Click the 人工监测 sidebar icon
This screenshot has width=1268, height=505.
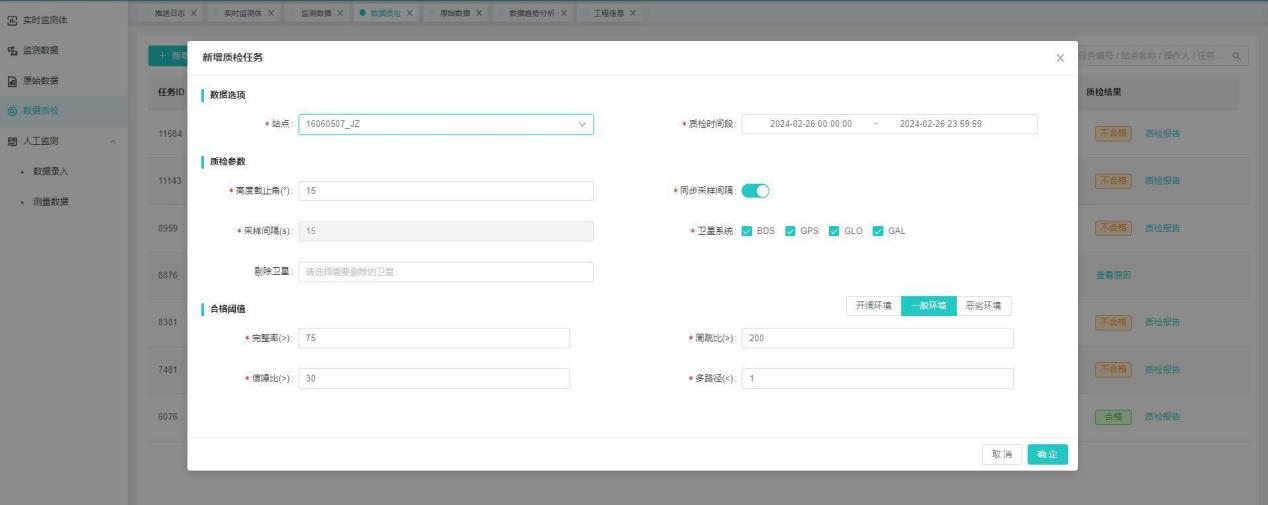tap(11, 140)
